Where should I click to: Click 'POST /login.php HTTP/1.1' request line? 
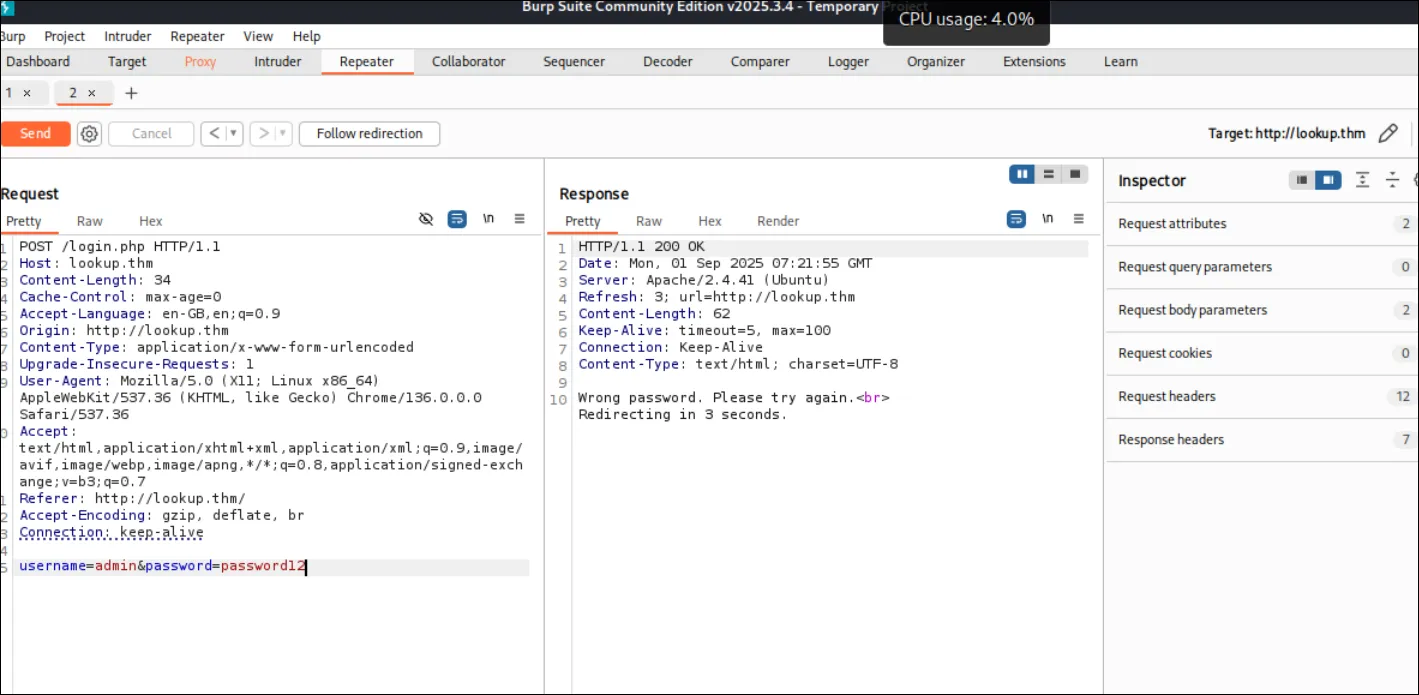pos(120,246)
